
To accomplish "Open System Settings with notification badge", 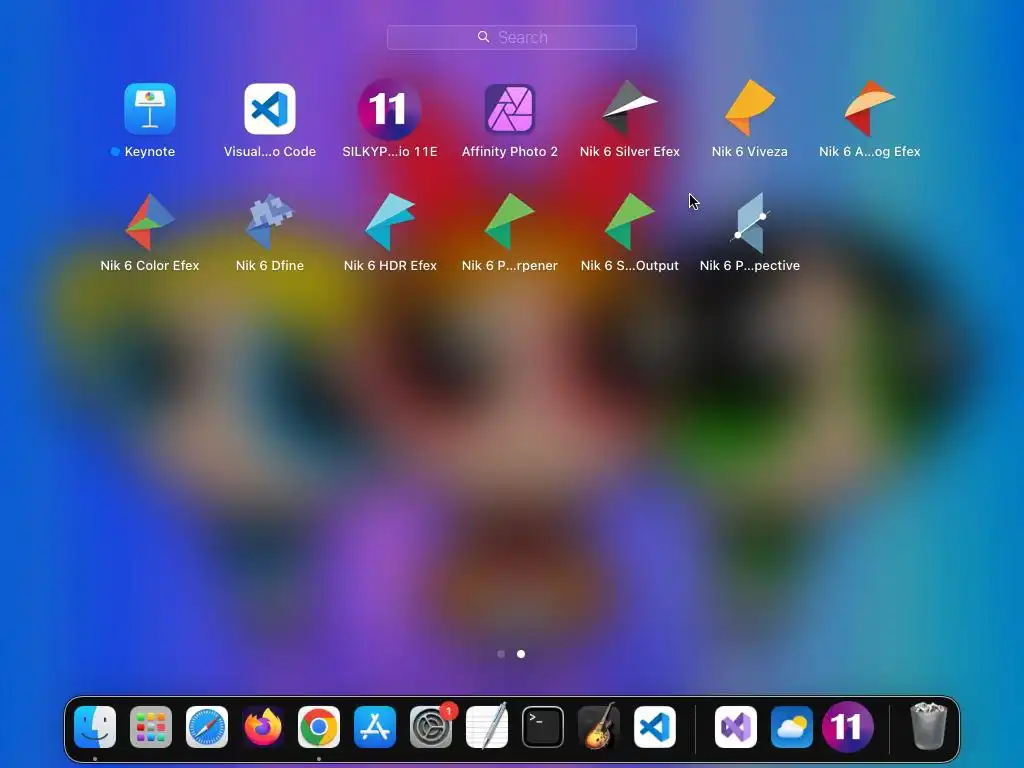I will tap(431, 727).
